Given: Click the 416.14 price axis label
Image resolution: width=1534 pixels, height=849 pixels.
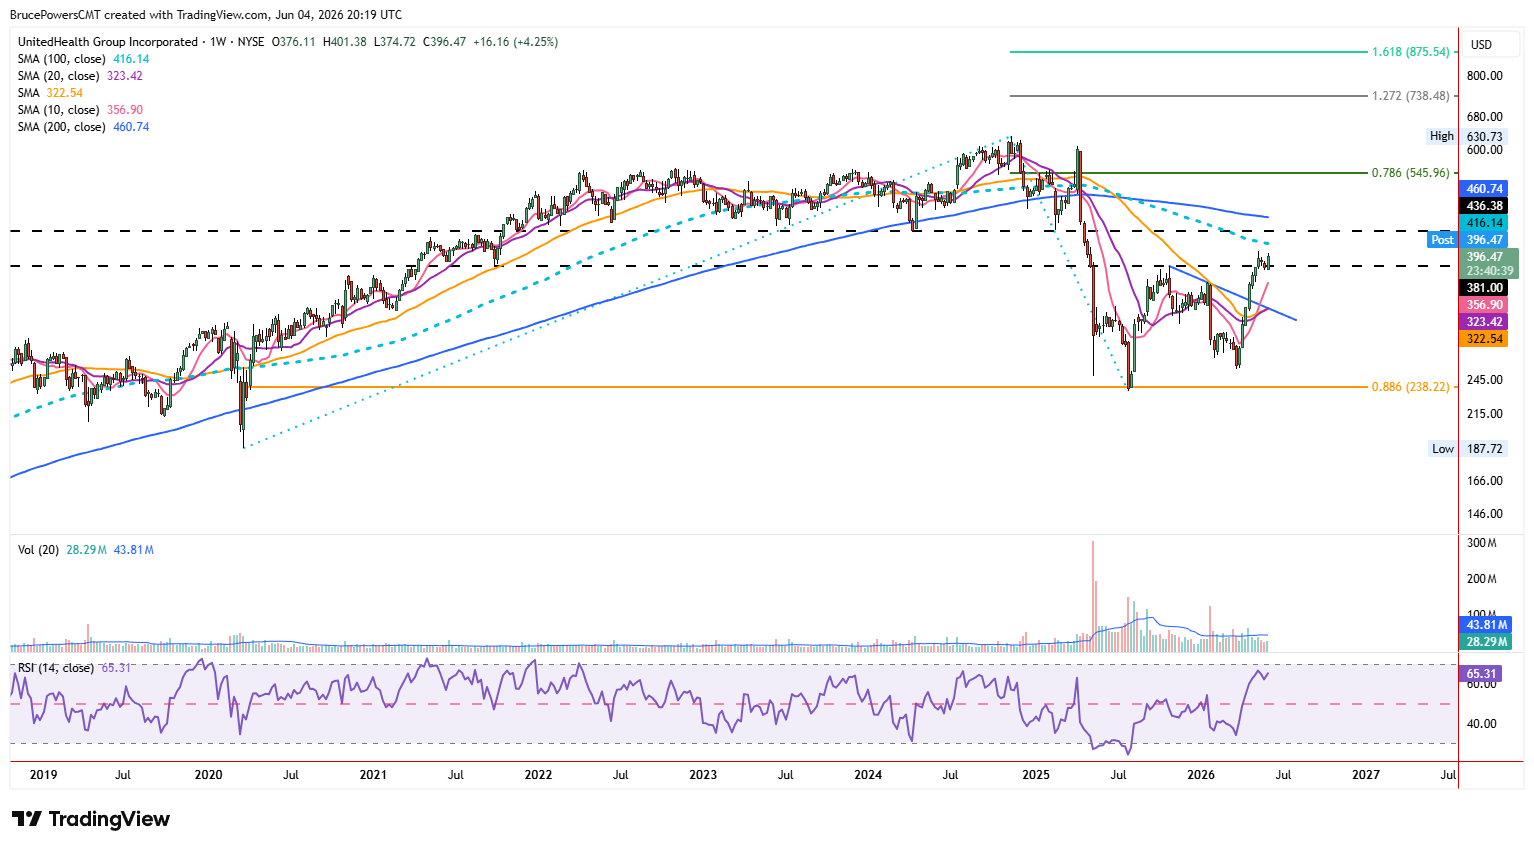Looking at the screenshot, I should pyautogui.click(x=1485, y=223).
